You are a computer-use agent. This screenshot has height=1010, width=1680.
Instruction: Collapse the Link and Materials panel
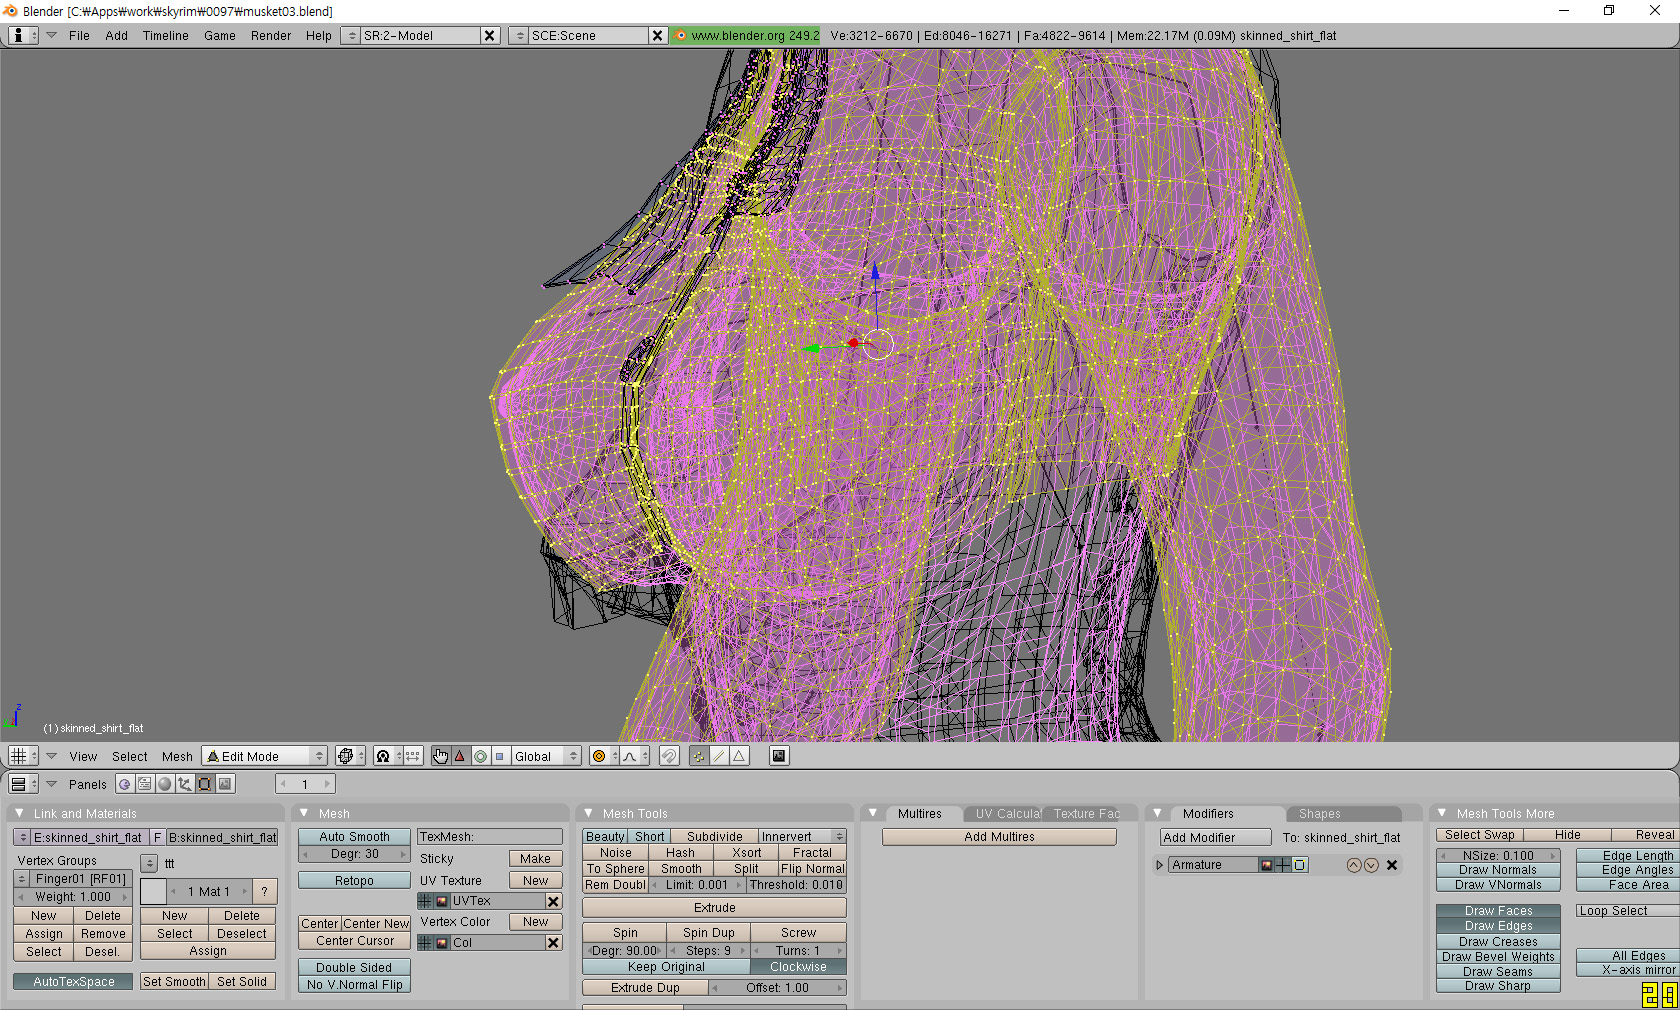(19, 813)
